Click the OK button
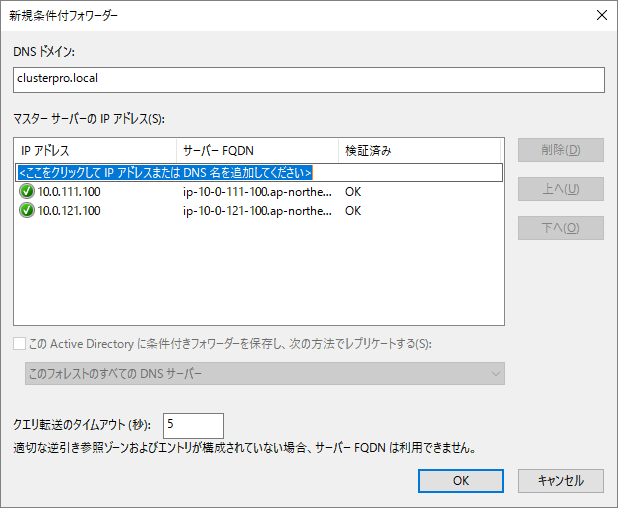The width and height of the screenshot is (618, 508). coord(460,480)
